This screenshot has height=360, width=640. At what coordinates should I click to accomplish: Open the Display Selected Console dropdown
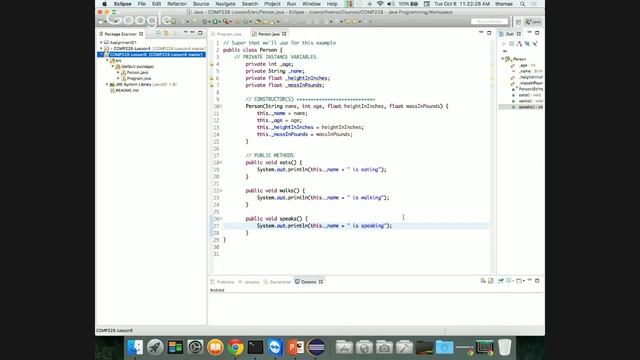[513, 281]
